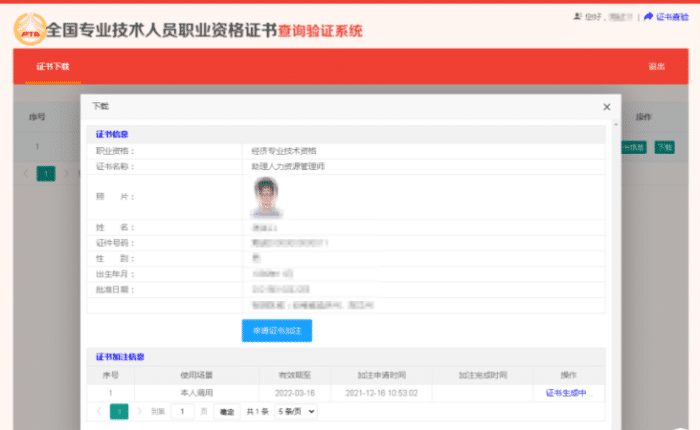The image size is (700, 430).
Task: Click 经济专业技术资格 value text
Action: (x=284, y=151)
